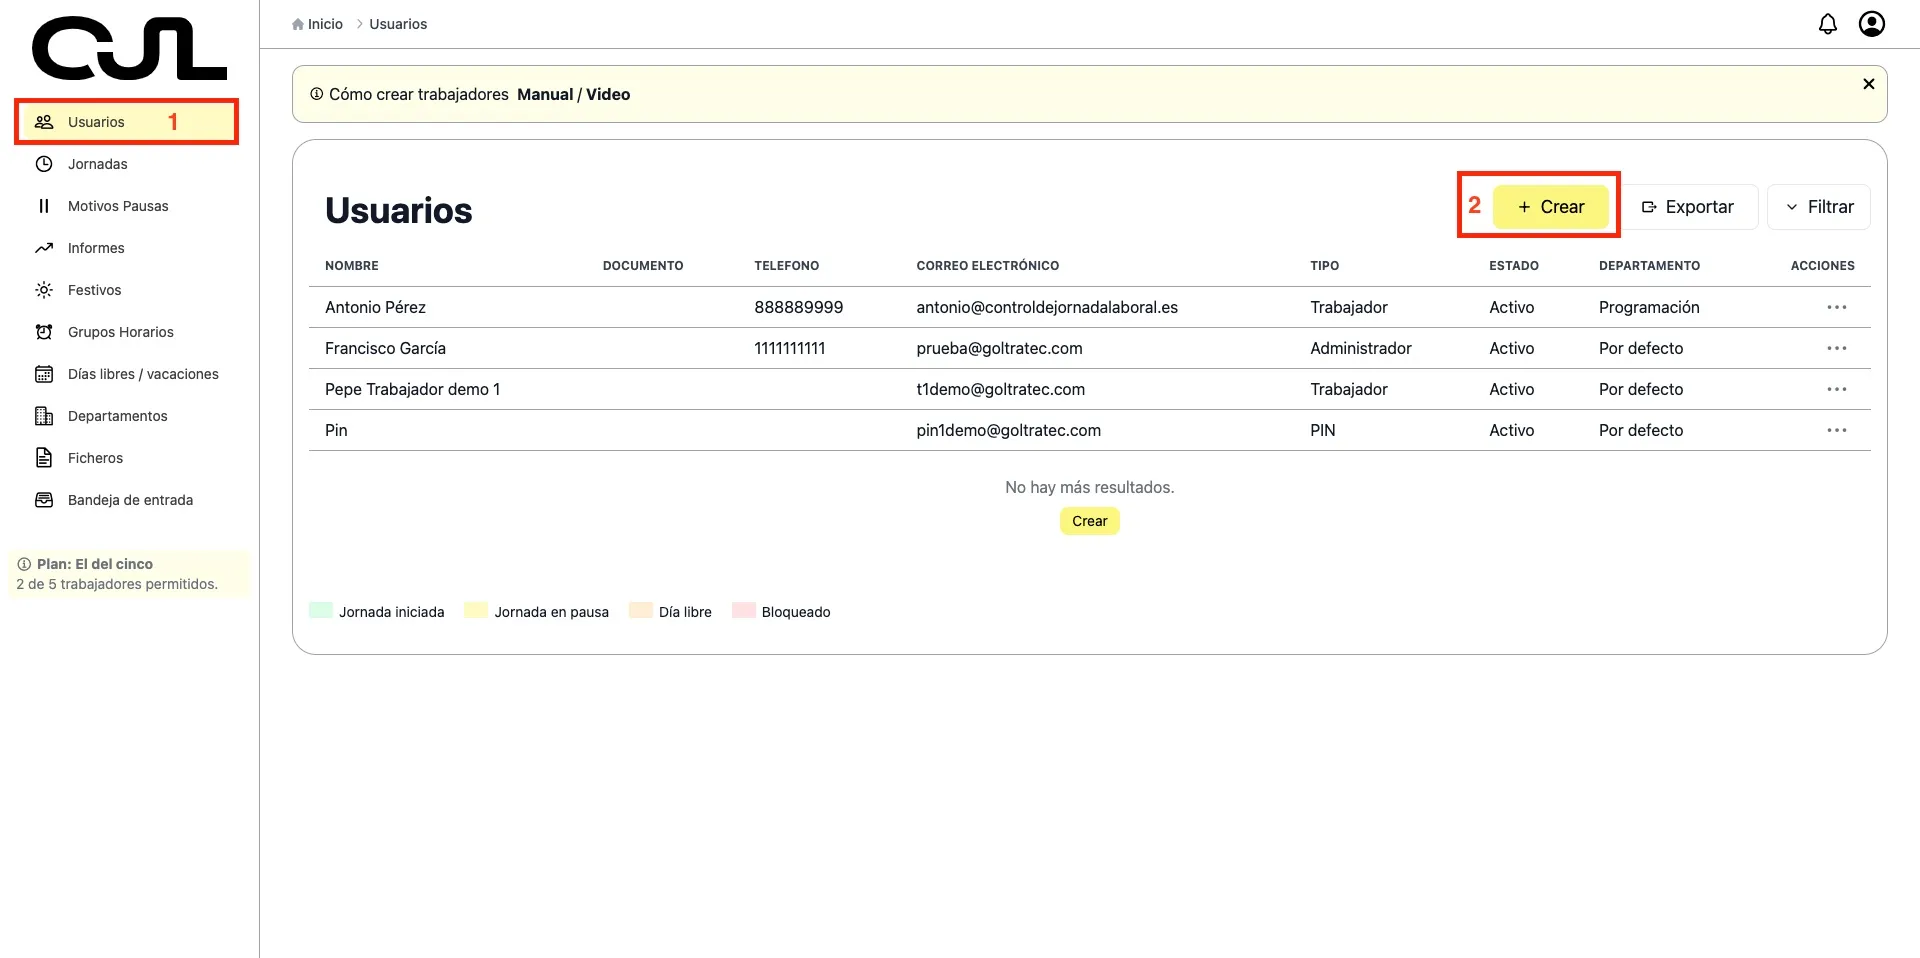
Task: Dismiss the help banner with the X
Action: pyautogui.click(x=1868, y=84)
